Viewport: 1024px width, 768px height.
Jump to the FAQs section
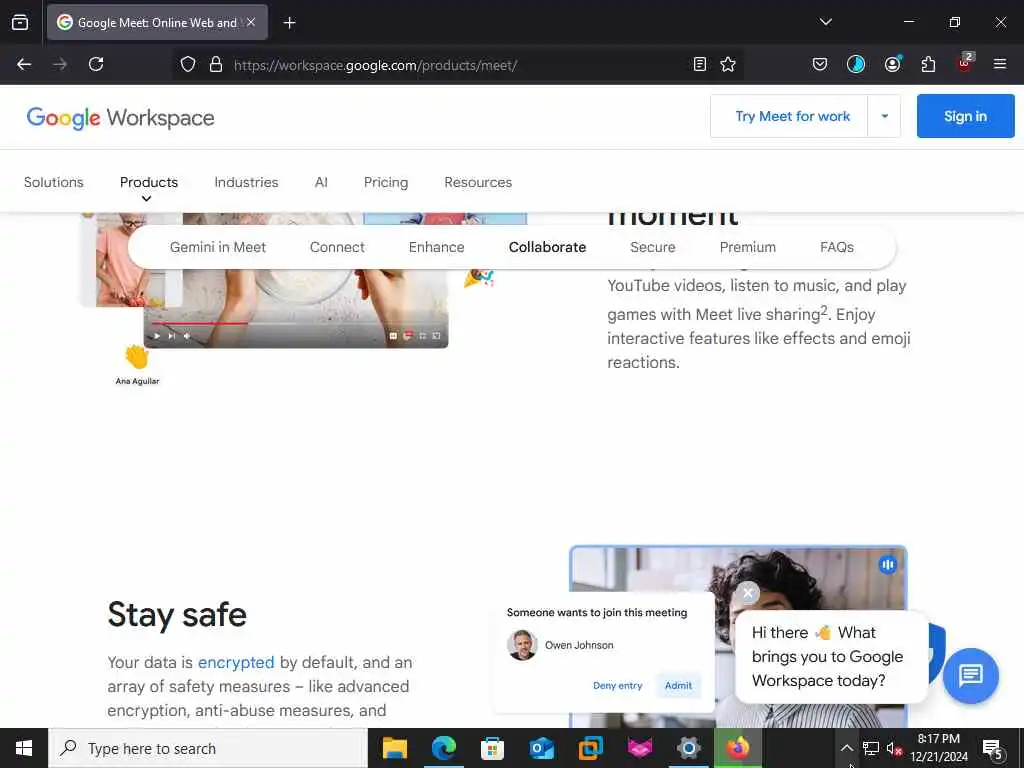(x=837, y=248)
